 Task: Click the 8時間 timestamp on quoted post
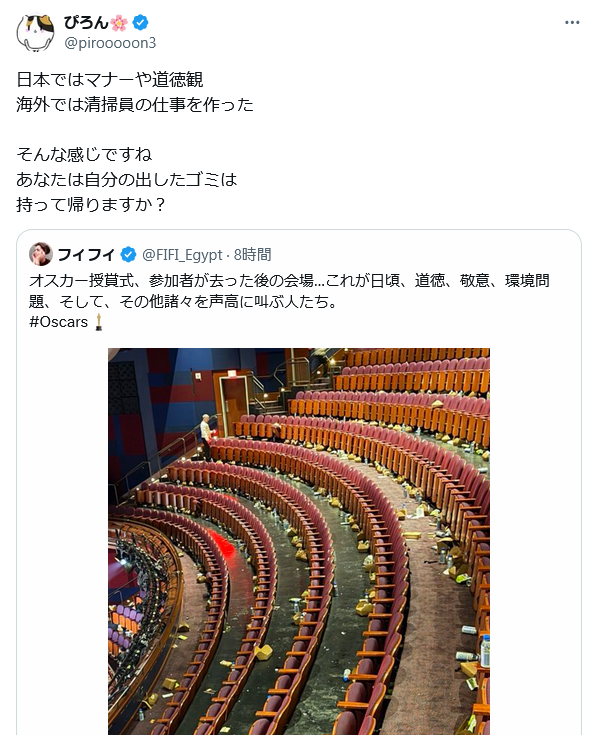coord(253,255)
